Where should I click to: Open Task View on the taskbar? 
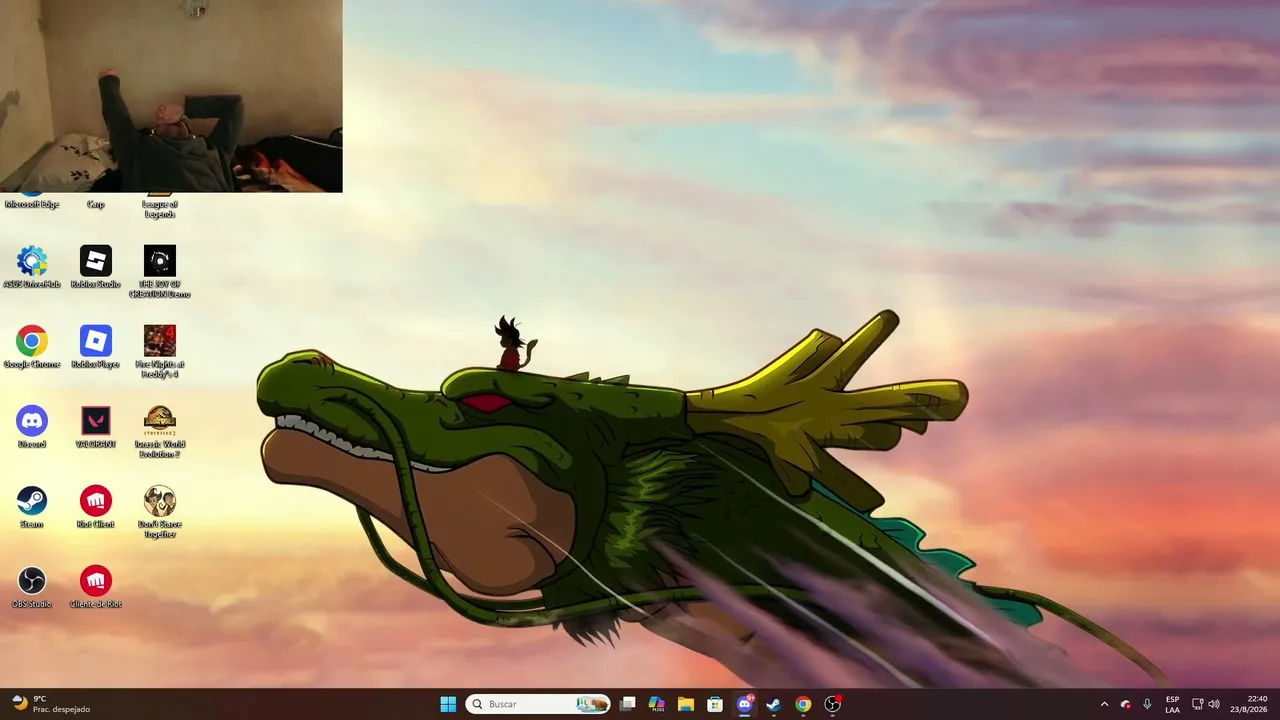pos(628,704)
